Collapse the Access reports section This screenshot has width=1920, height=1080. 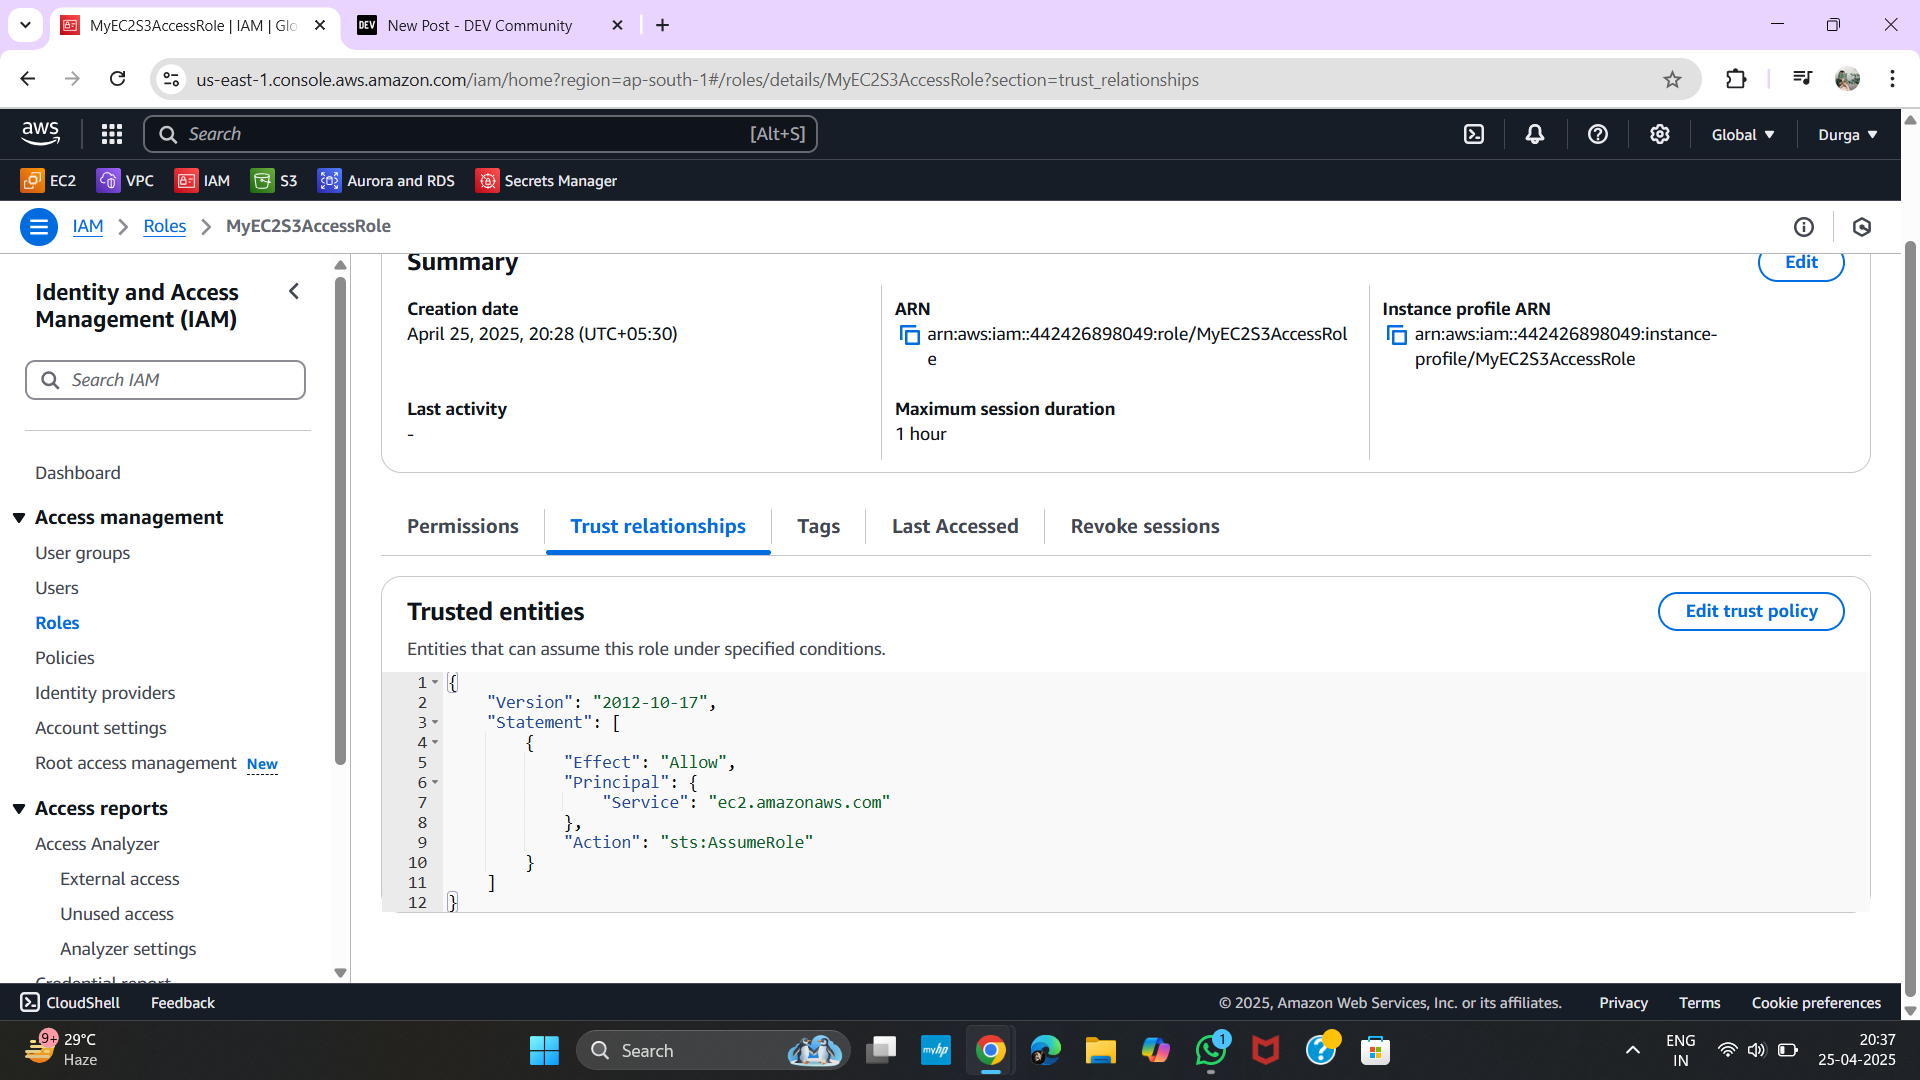coord(19,808)
